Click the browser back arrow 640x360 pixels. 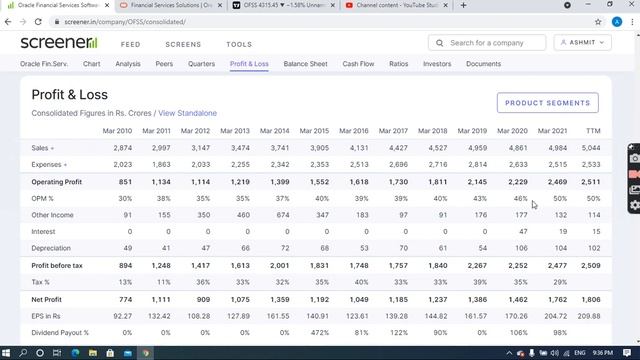(x=8, y=22)
